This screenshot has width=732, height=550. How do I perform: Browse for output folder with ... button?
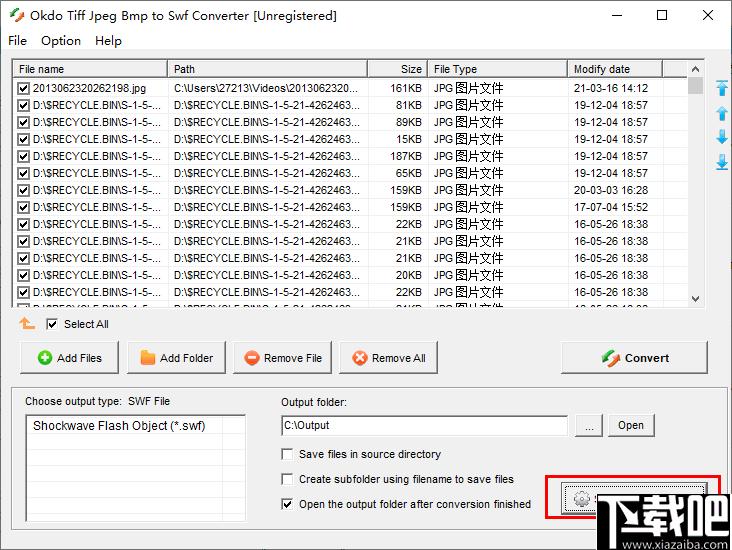click(x=589, y=425)
